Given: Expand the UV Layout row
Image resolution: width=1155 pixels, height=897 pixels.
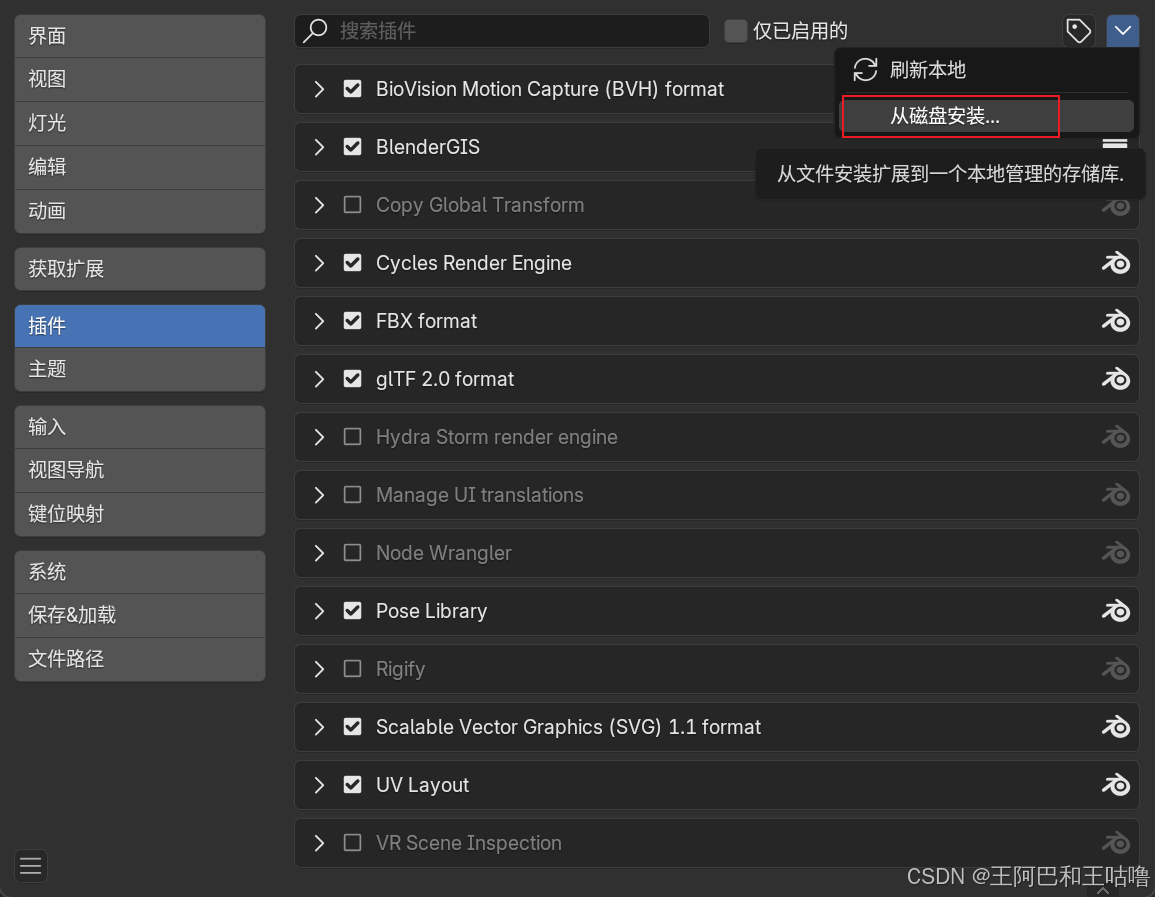Looking at the screenshot, I should point(319,785).
